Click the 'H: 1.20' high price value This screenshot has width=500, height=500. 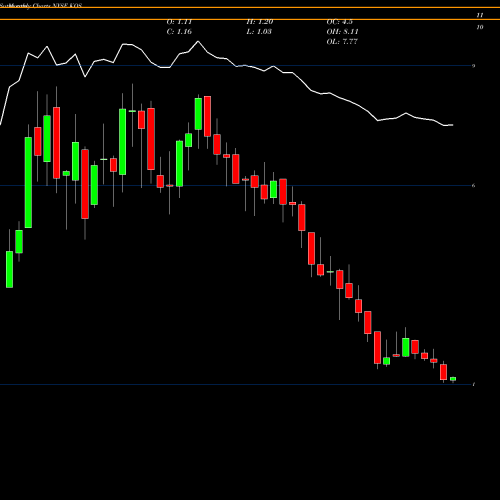(260, 22)
